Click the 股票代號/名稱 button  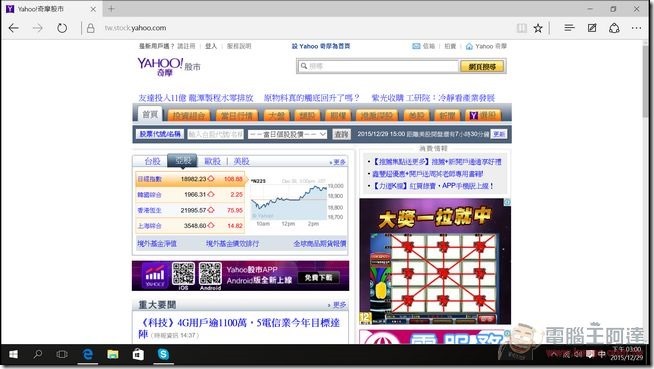tap(160, 134)
